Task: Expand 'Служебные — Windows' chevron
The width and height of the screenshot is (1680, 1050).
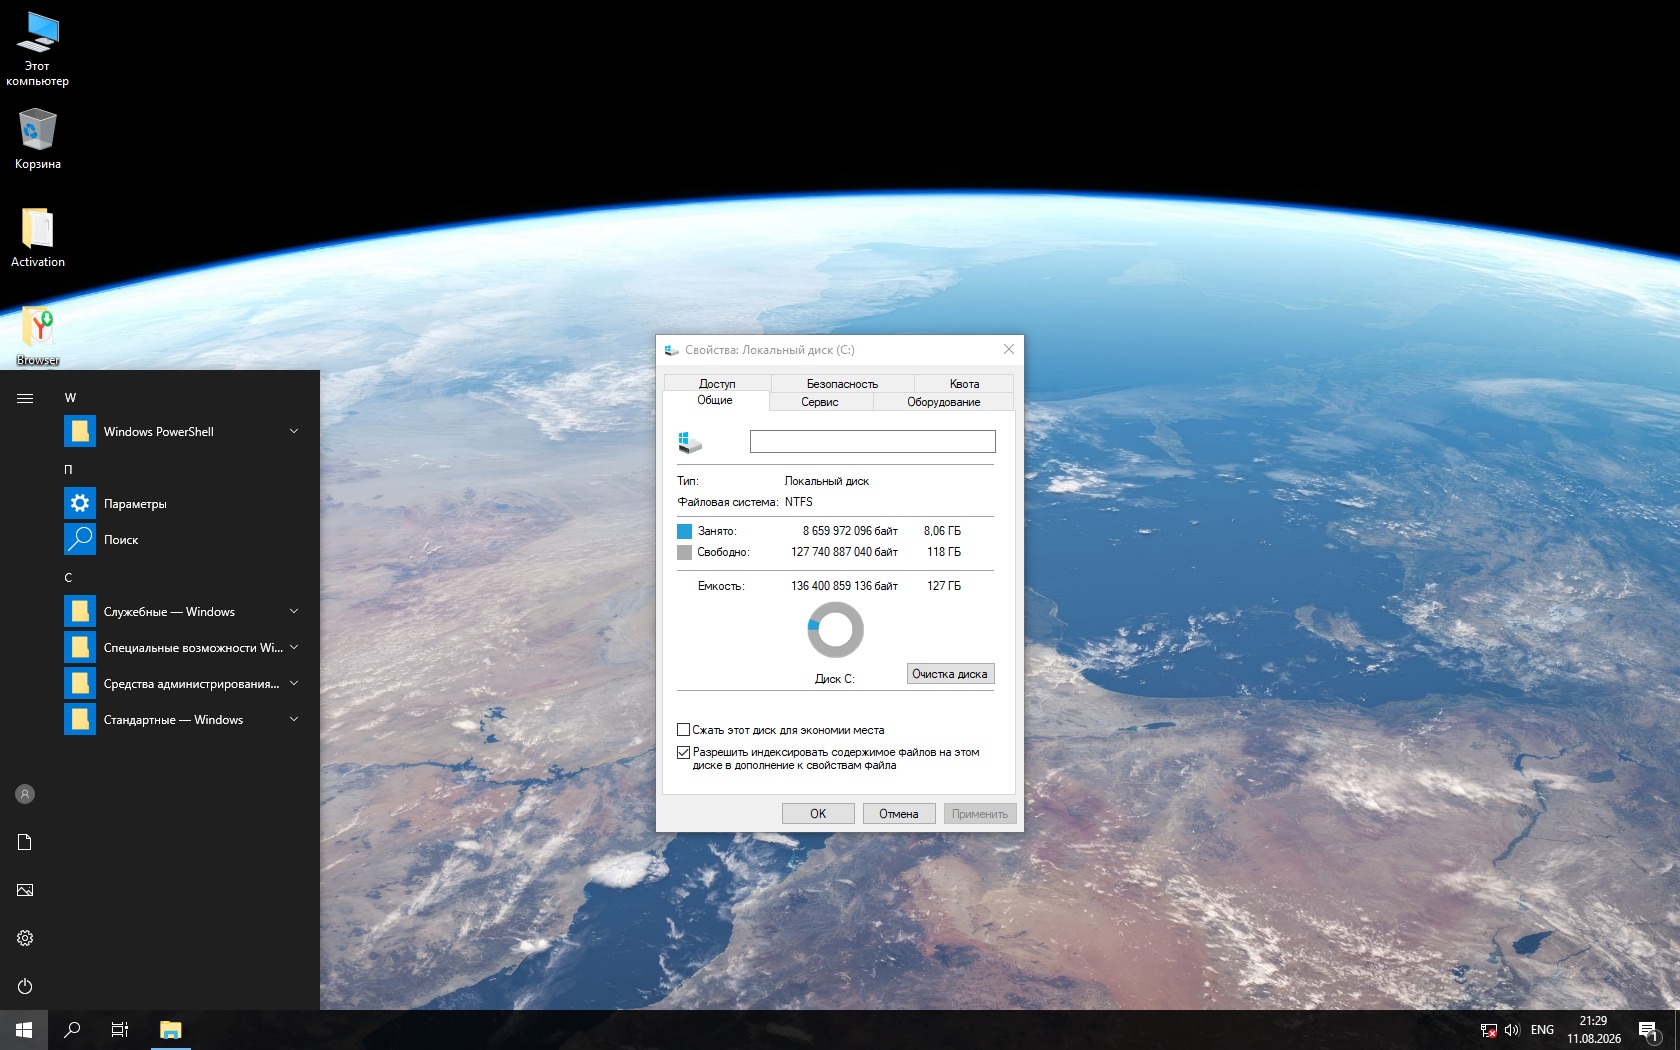Action: [x=294, y=612]
